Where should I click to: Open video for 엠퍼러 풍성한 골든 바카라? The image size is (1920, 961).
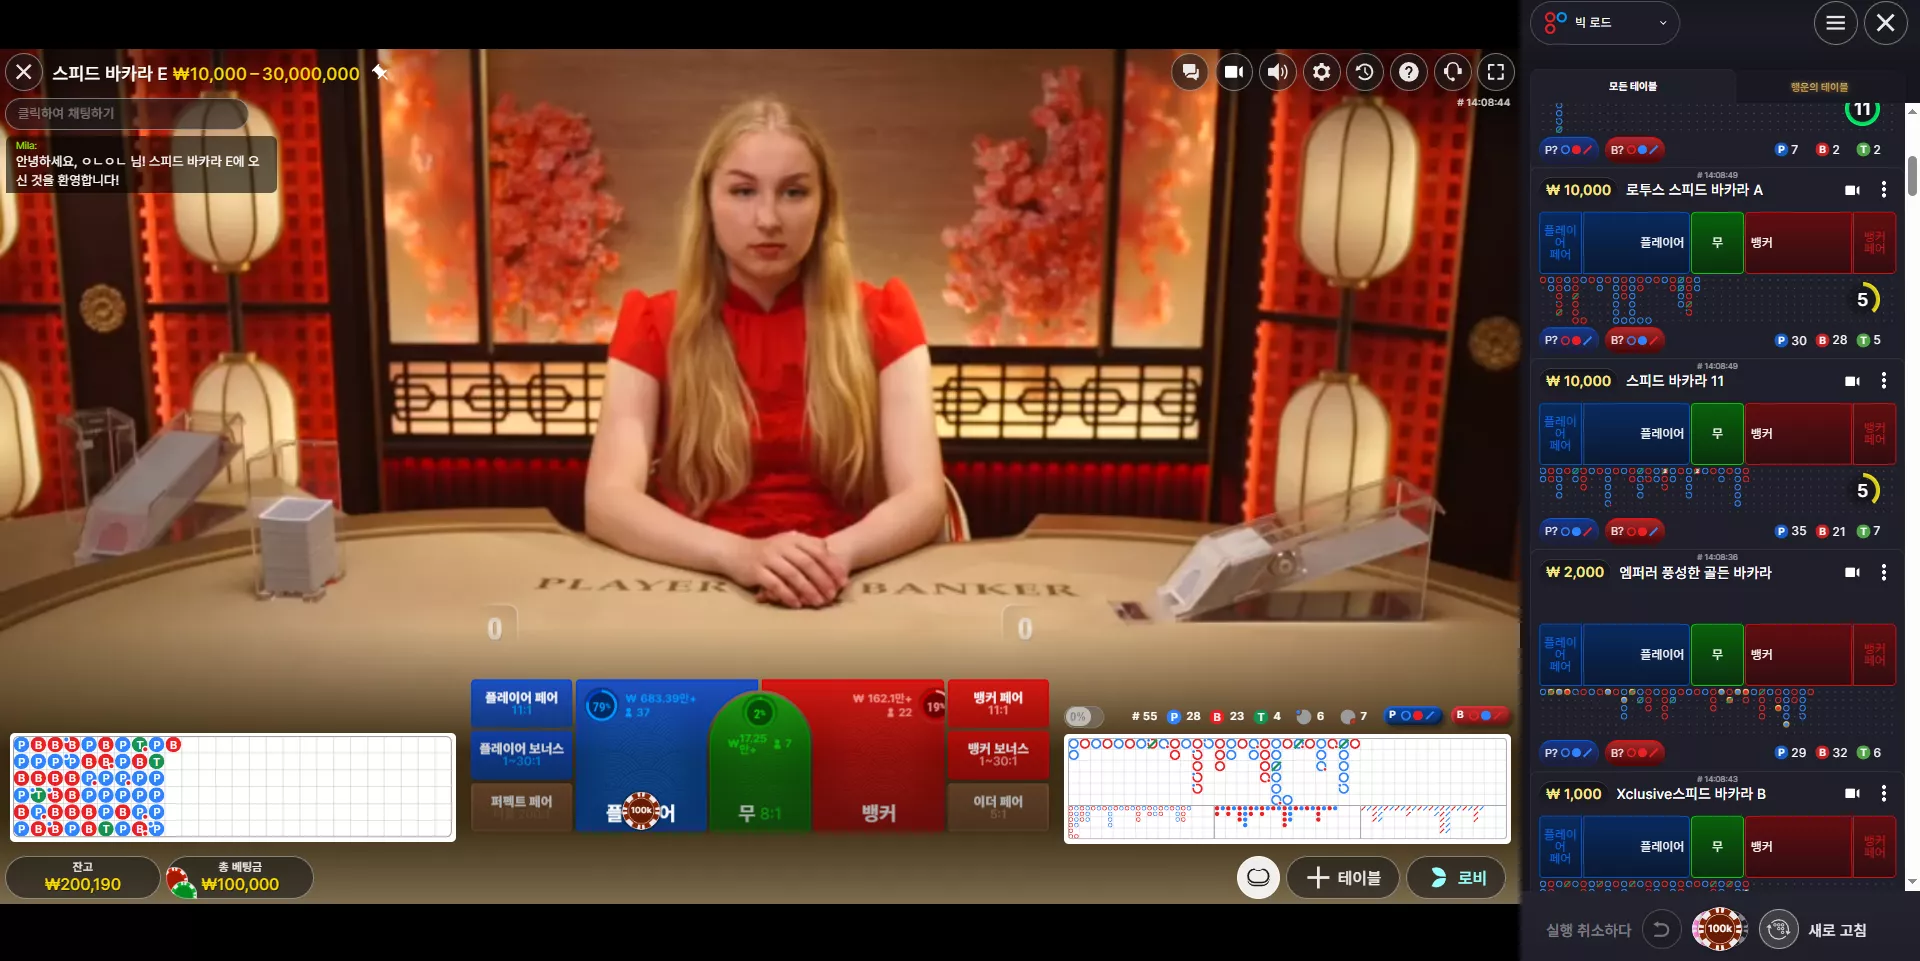click(1852, 572)
